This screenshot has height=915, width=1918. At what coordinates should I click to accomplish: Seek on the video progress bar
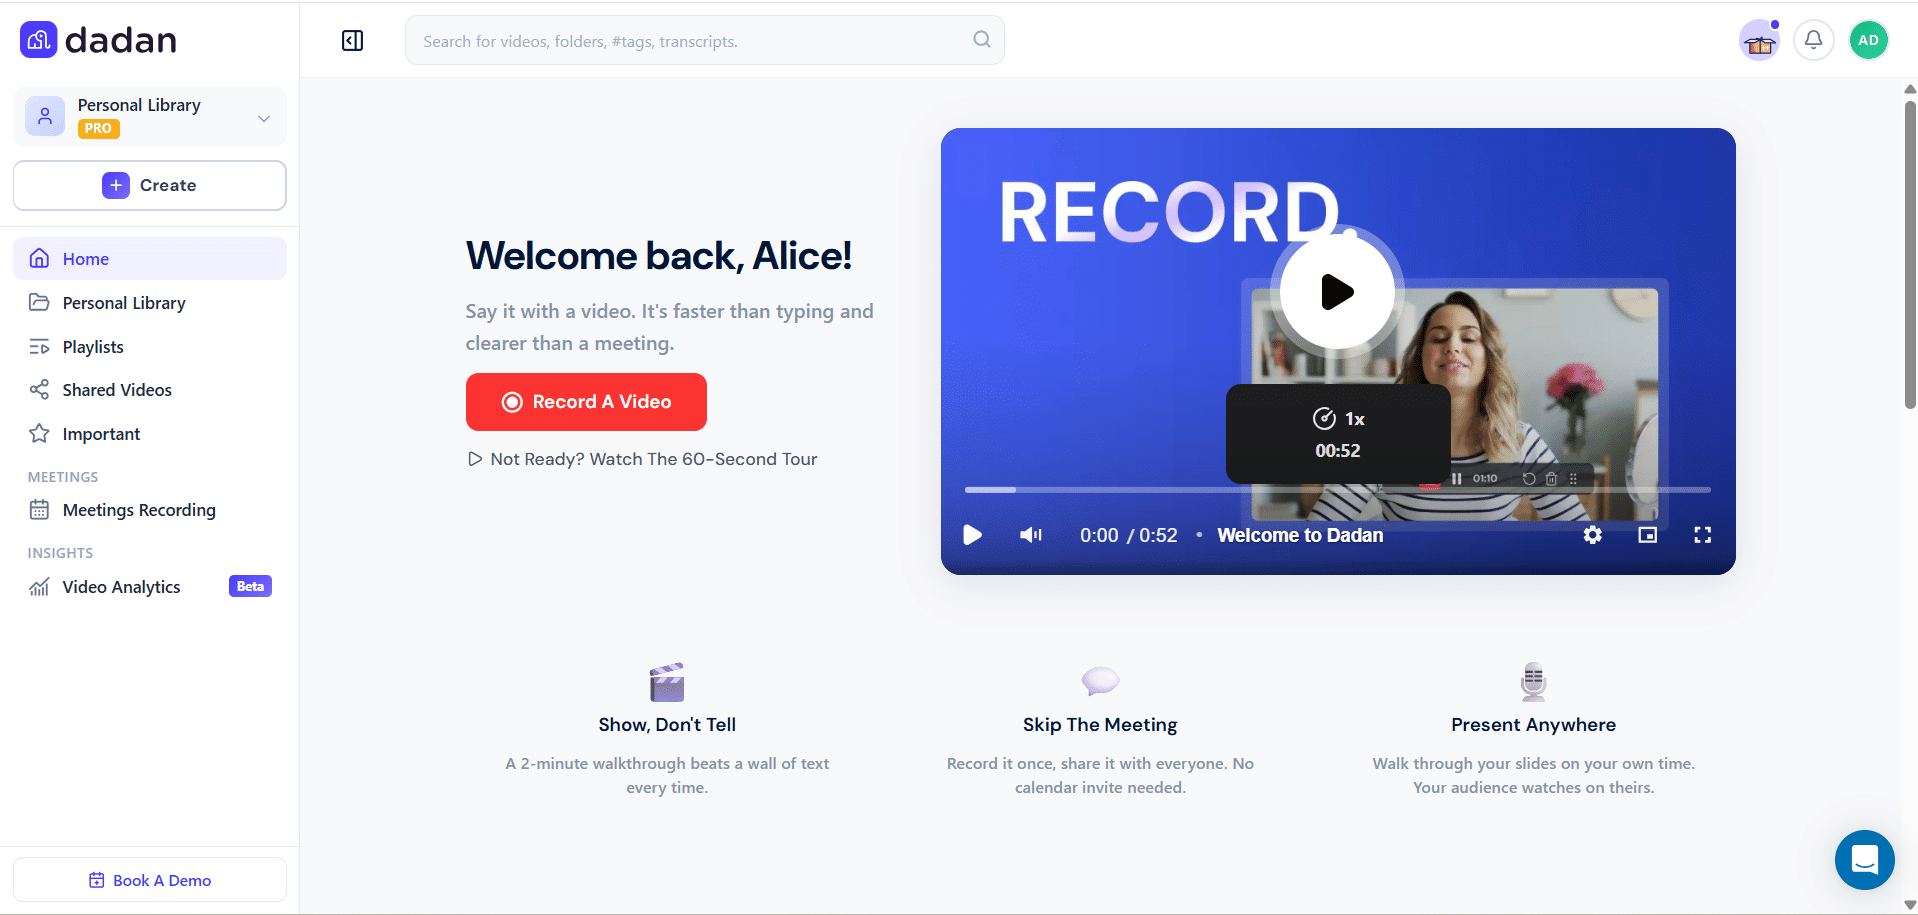(x=1337, y=490)
